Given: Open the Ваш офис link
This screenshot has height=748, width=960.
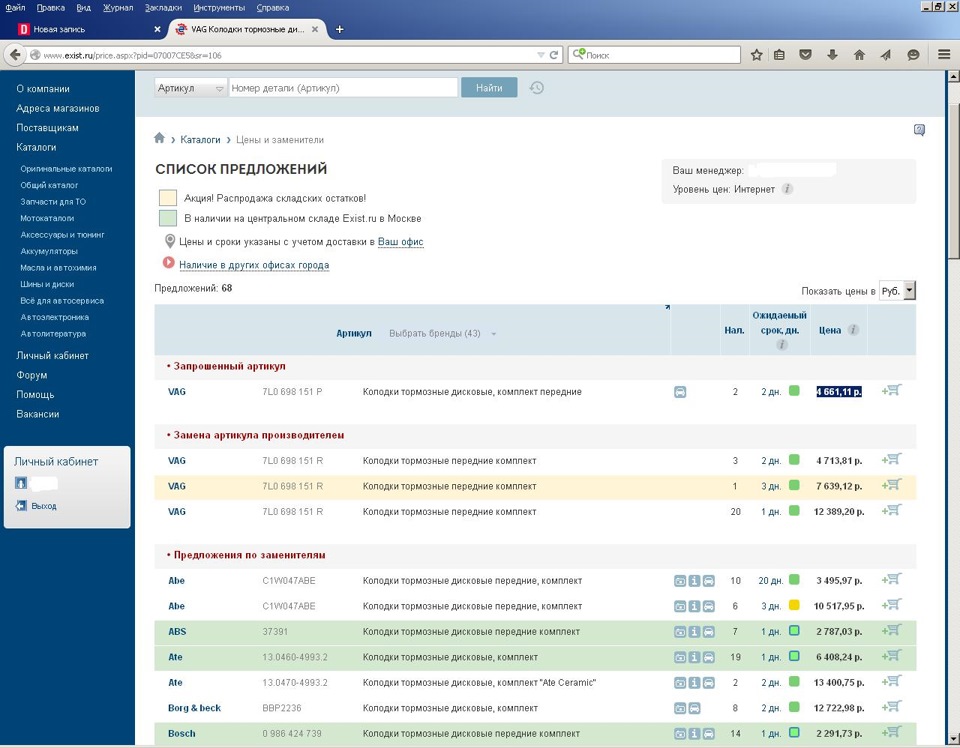Looking at the screenshot, I should [400, 242].
